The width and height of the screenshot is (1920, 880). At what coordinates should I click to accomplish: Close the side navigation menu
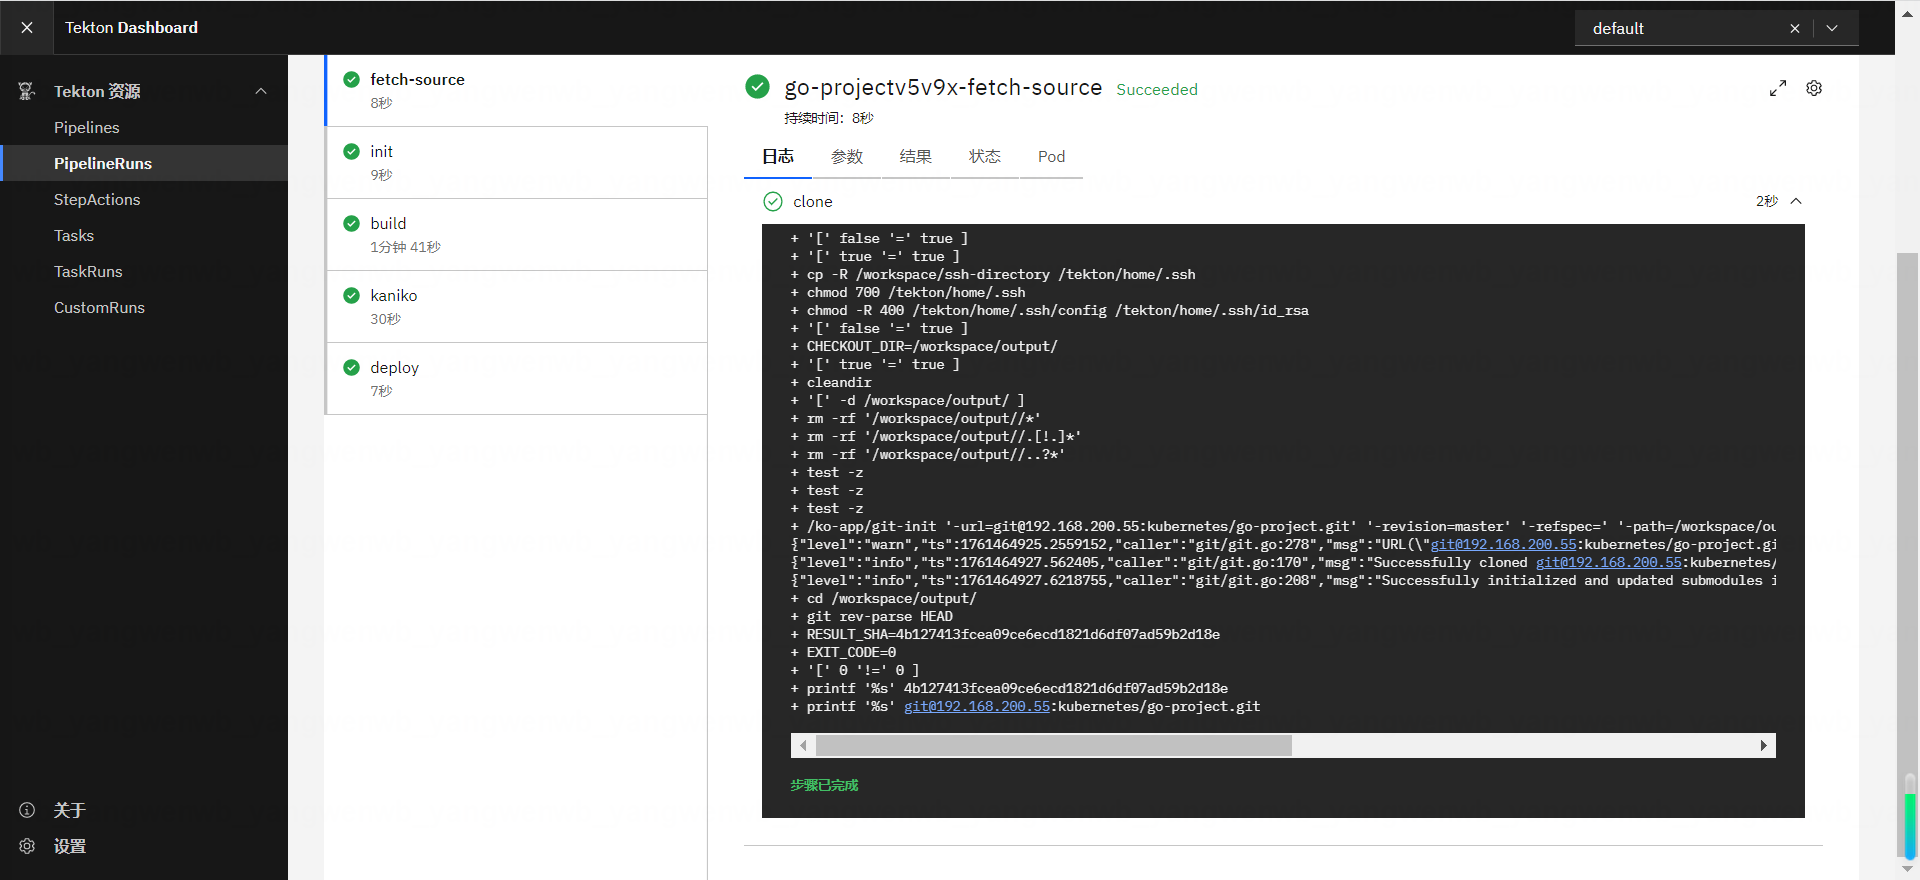[x=27, y=28]
